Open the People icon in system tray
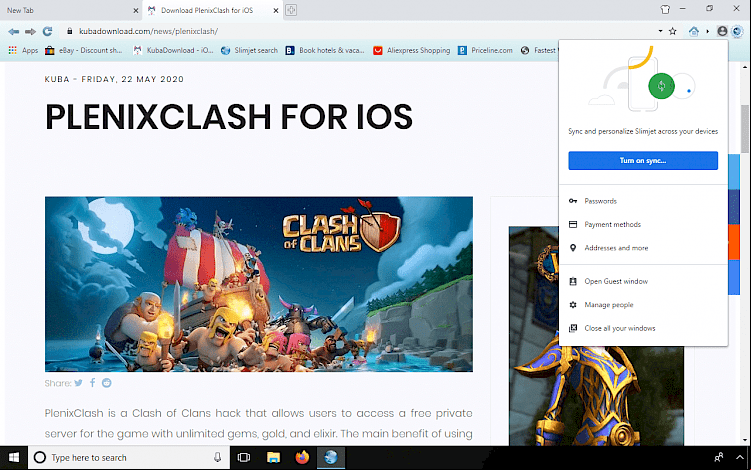This screenshot has height=470, width=751. click(x=718, y=458)
